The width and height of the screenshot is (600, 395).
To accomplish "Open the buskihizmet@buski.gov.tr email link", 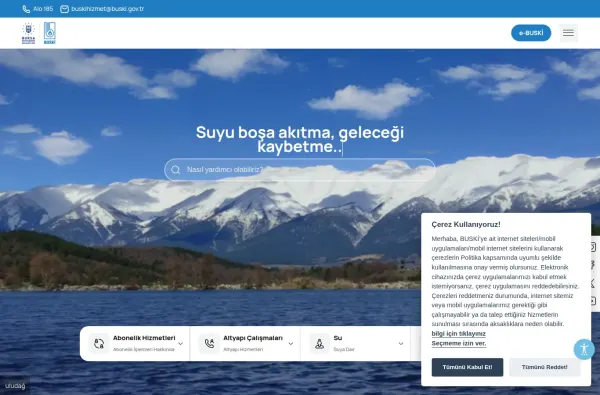I will pyautogui.click(x=108, y=9).
